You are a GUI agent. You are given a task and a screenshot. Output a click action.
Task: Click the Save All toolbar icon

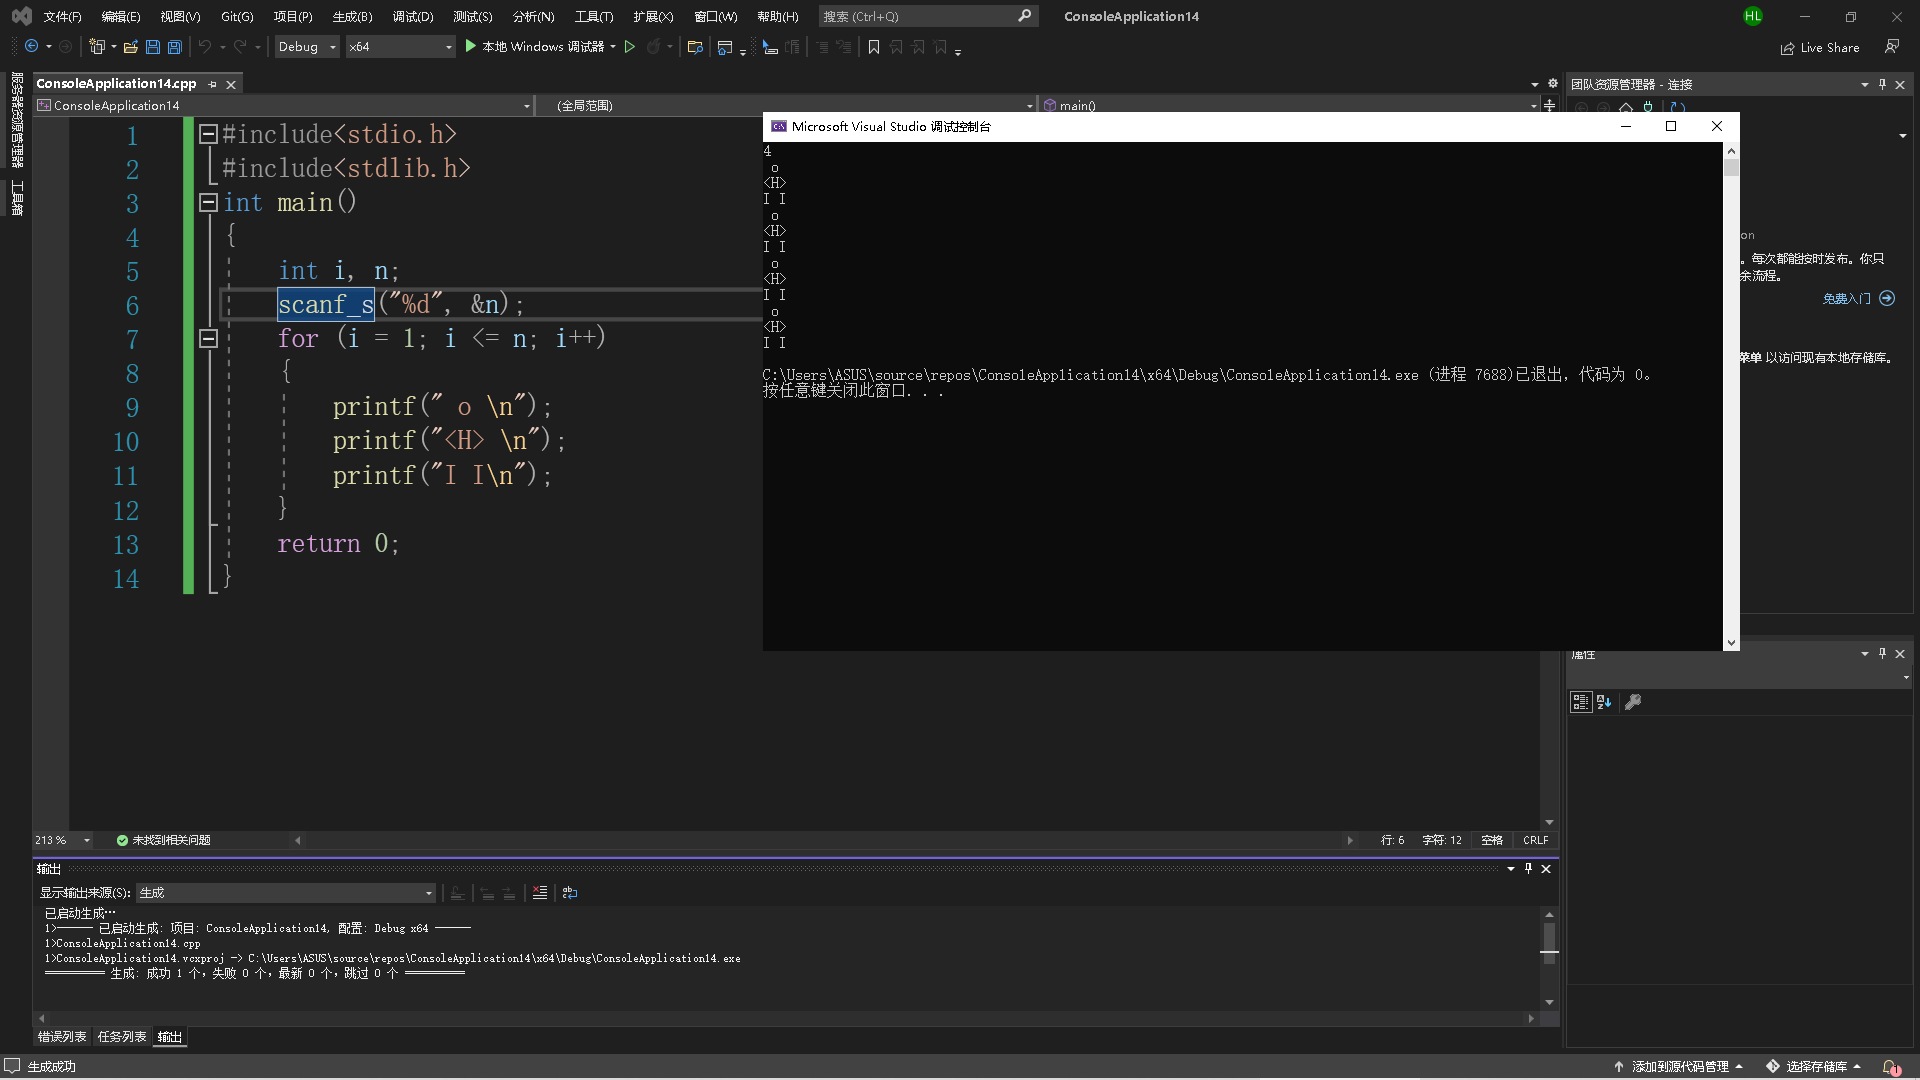(x=175, y=47)
